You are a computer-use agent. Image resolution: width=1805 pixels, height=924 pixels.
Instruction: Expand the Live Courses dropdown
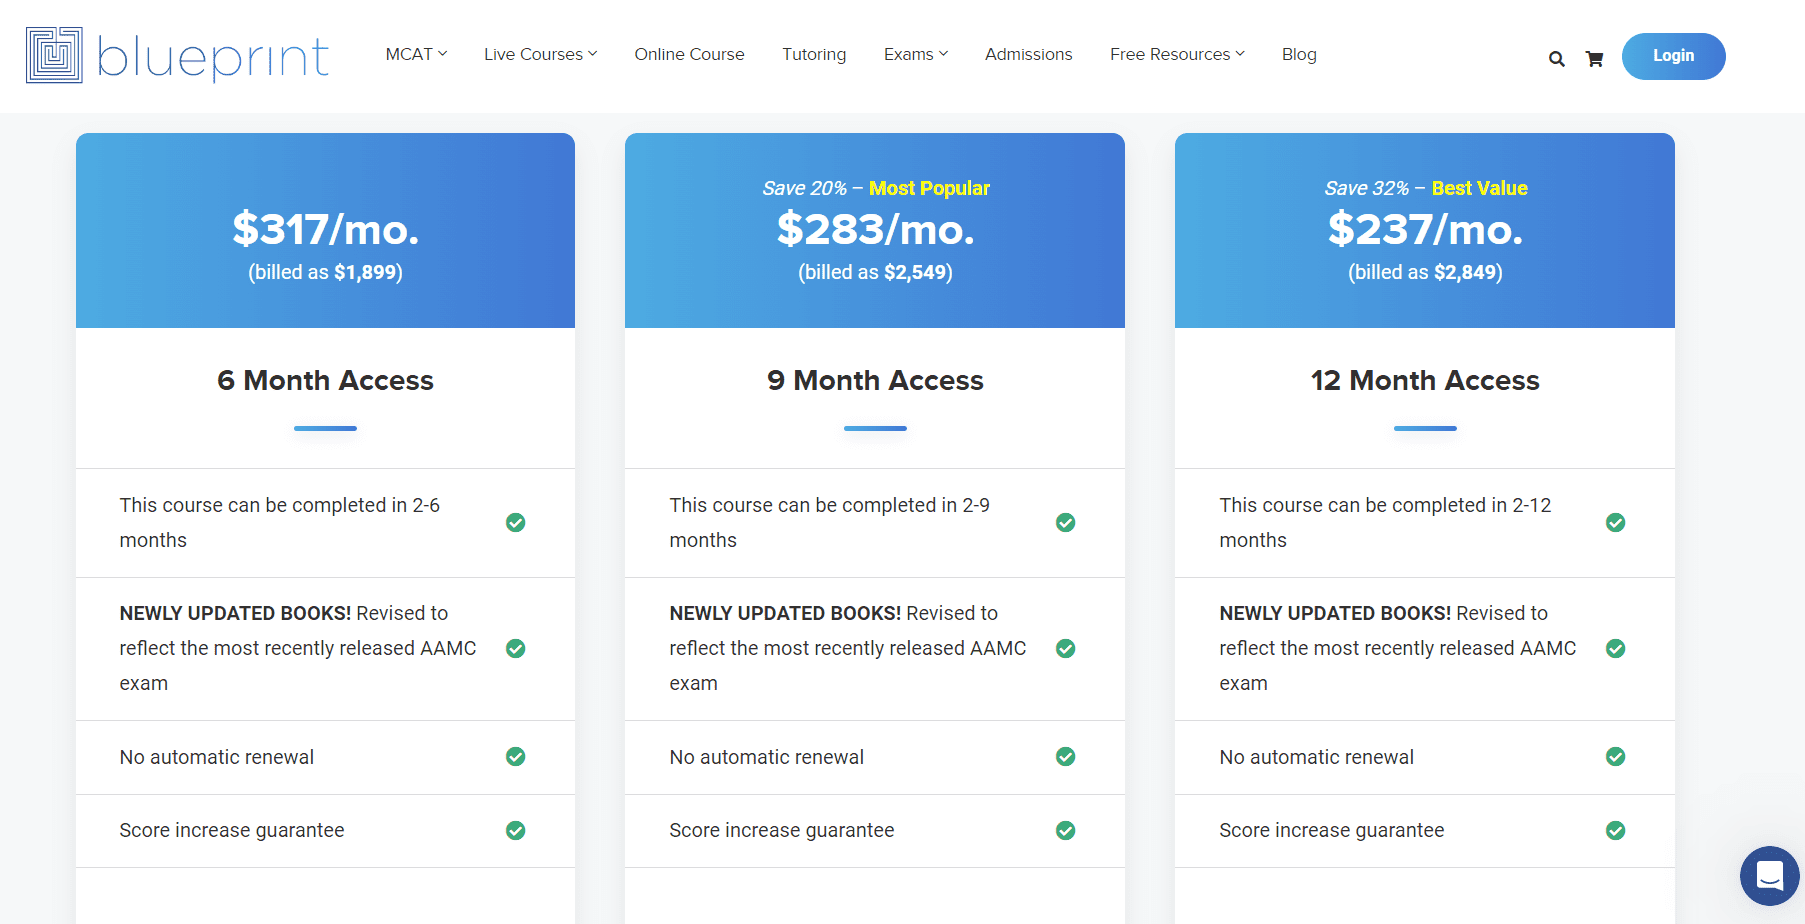point(540,54)
